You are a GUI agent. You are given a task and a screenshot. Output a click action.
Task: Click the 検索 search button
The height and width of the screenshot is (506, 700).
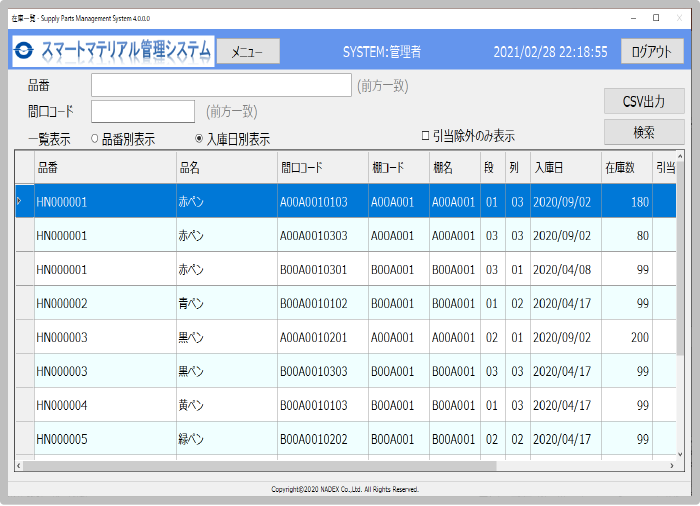pos(644,132)
